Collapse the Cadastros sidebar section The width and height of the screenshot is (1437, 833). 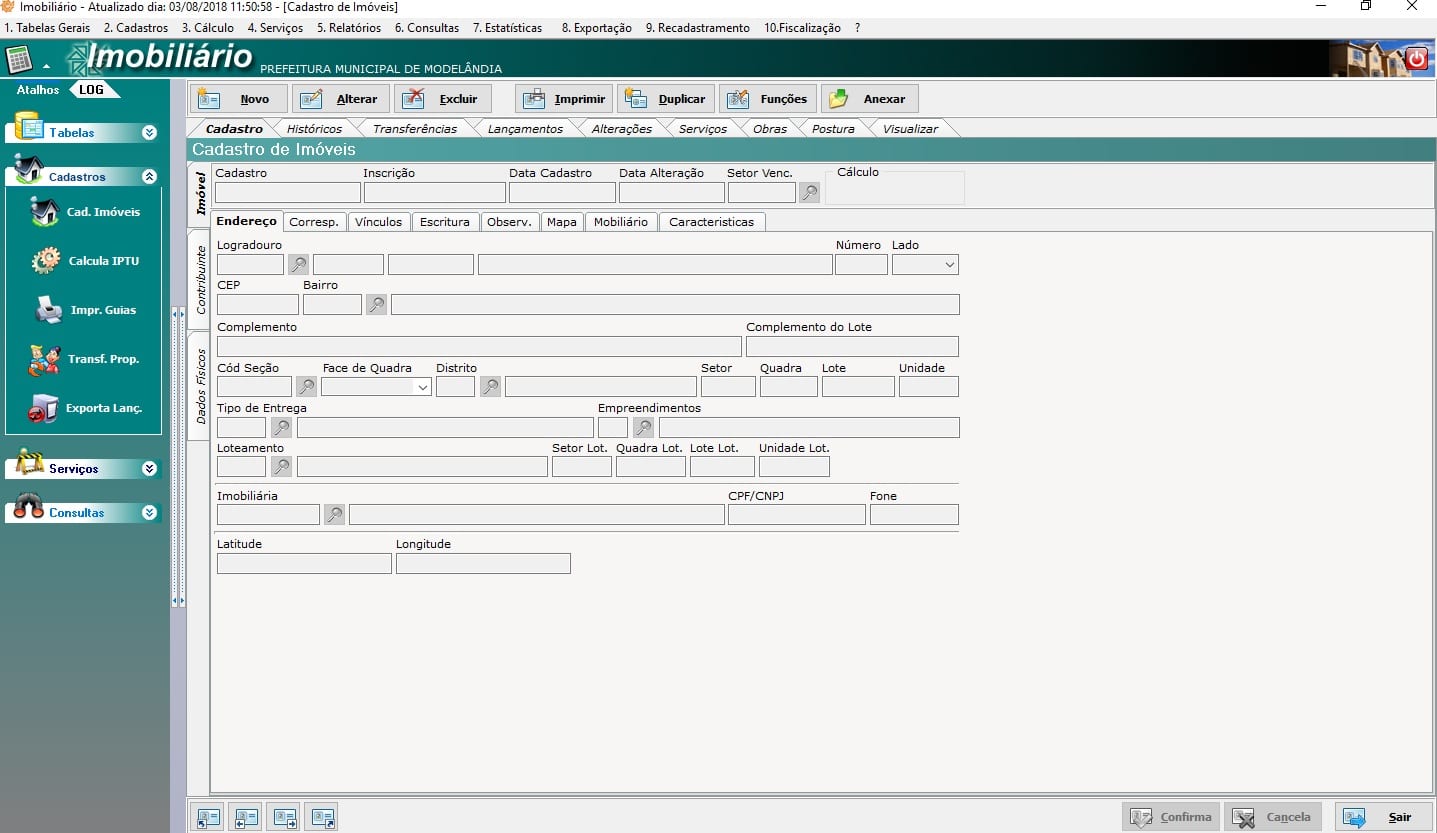(149, 177)
